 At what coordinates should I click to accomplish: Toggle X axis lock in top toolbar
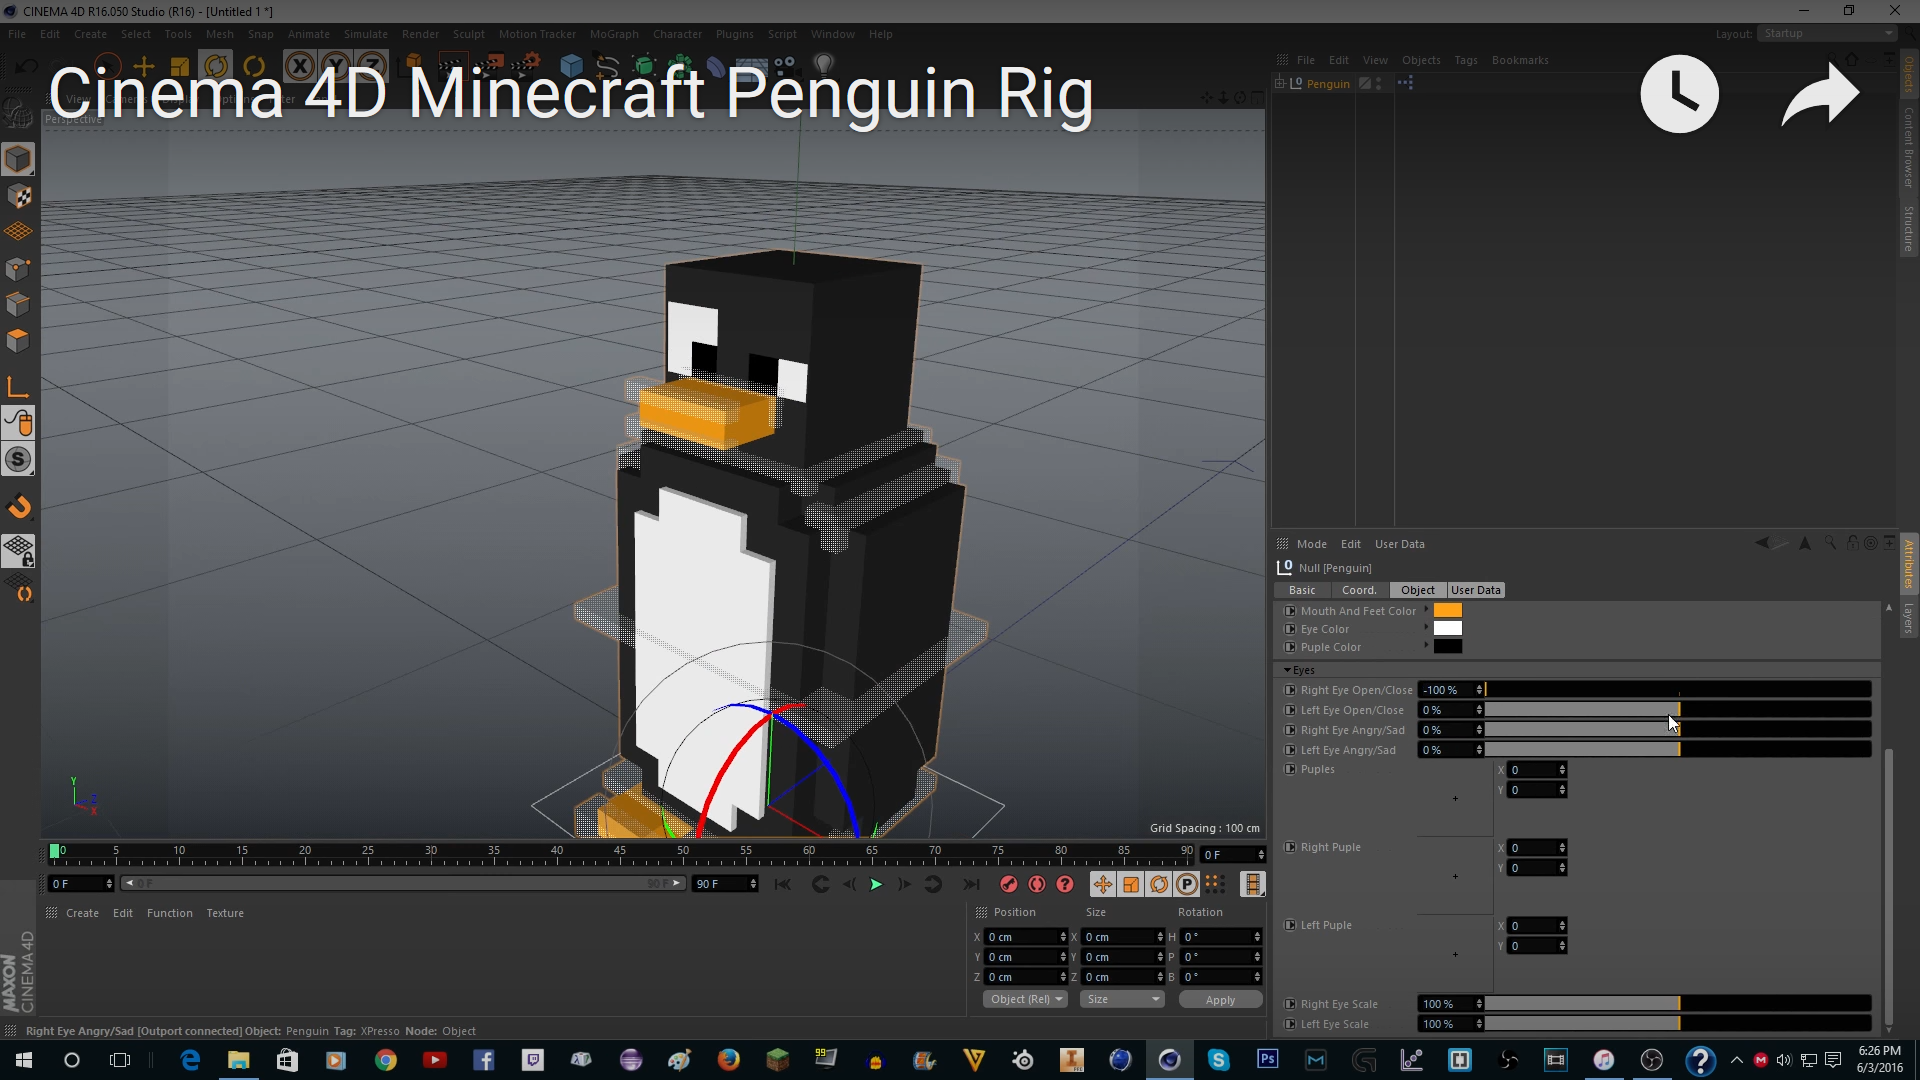click(x=299, y=67)
